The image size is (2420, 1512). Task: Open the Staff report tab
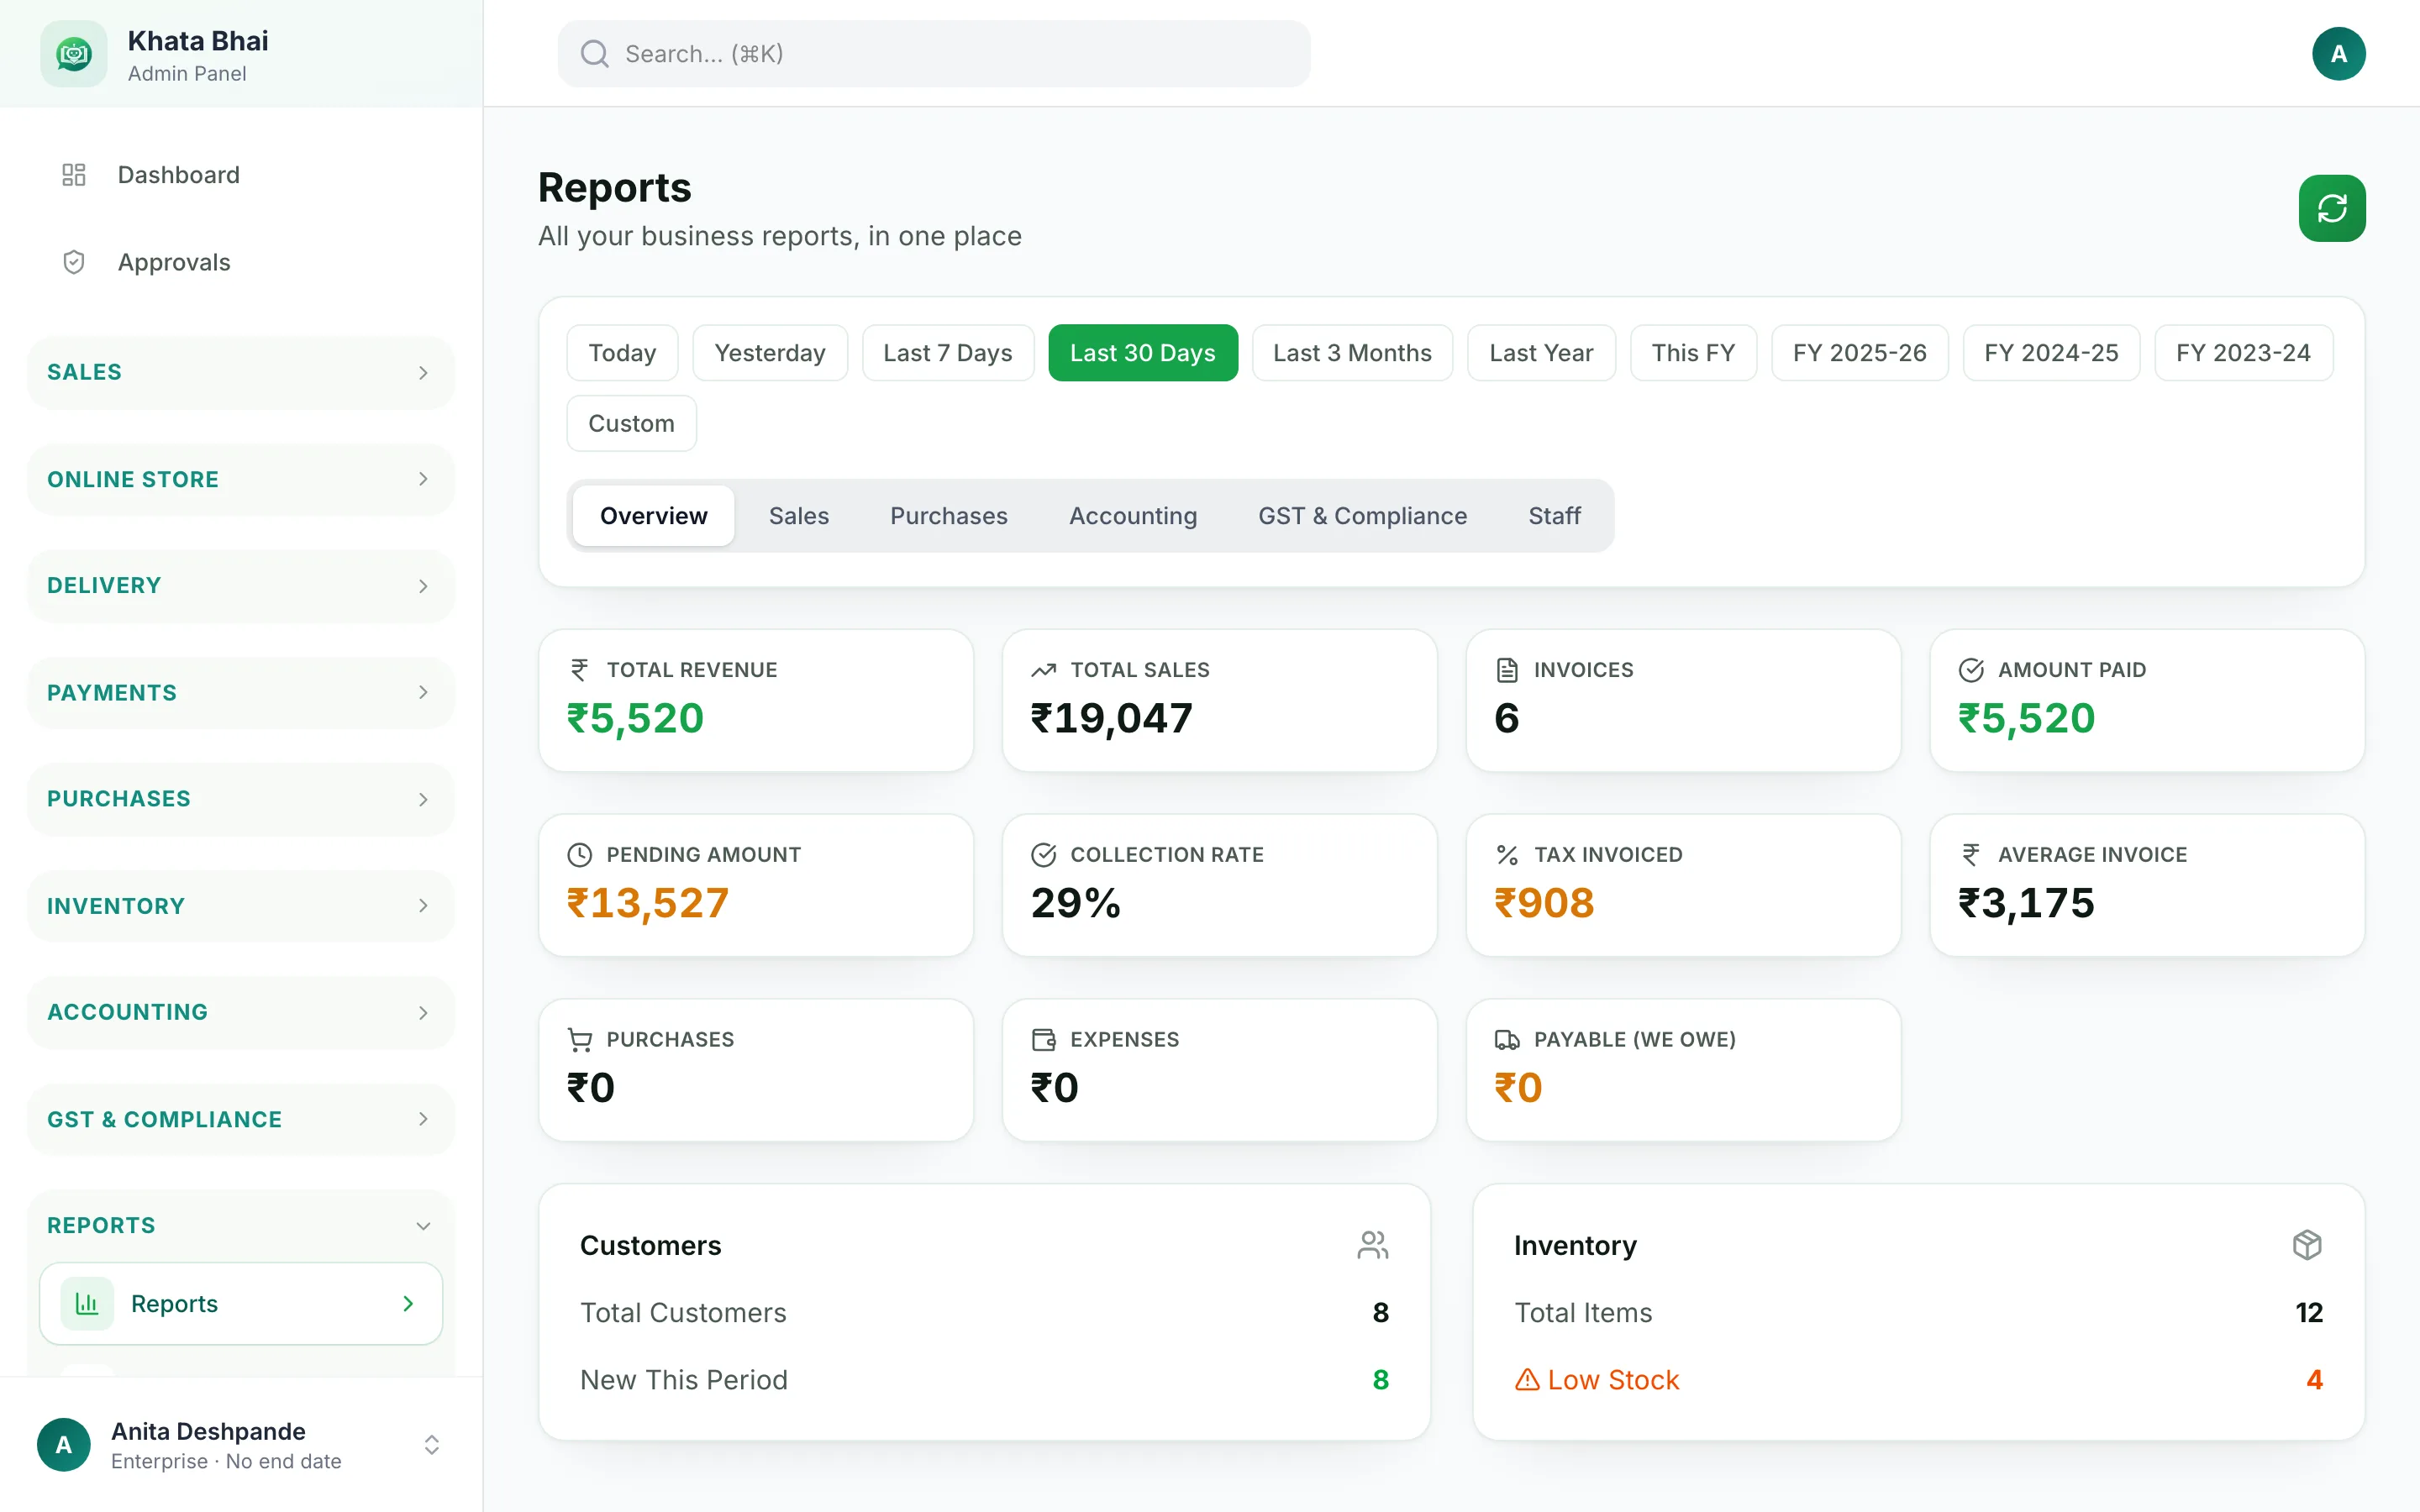[x=1554, y=516]
